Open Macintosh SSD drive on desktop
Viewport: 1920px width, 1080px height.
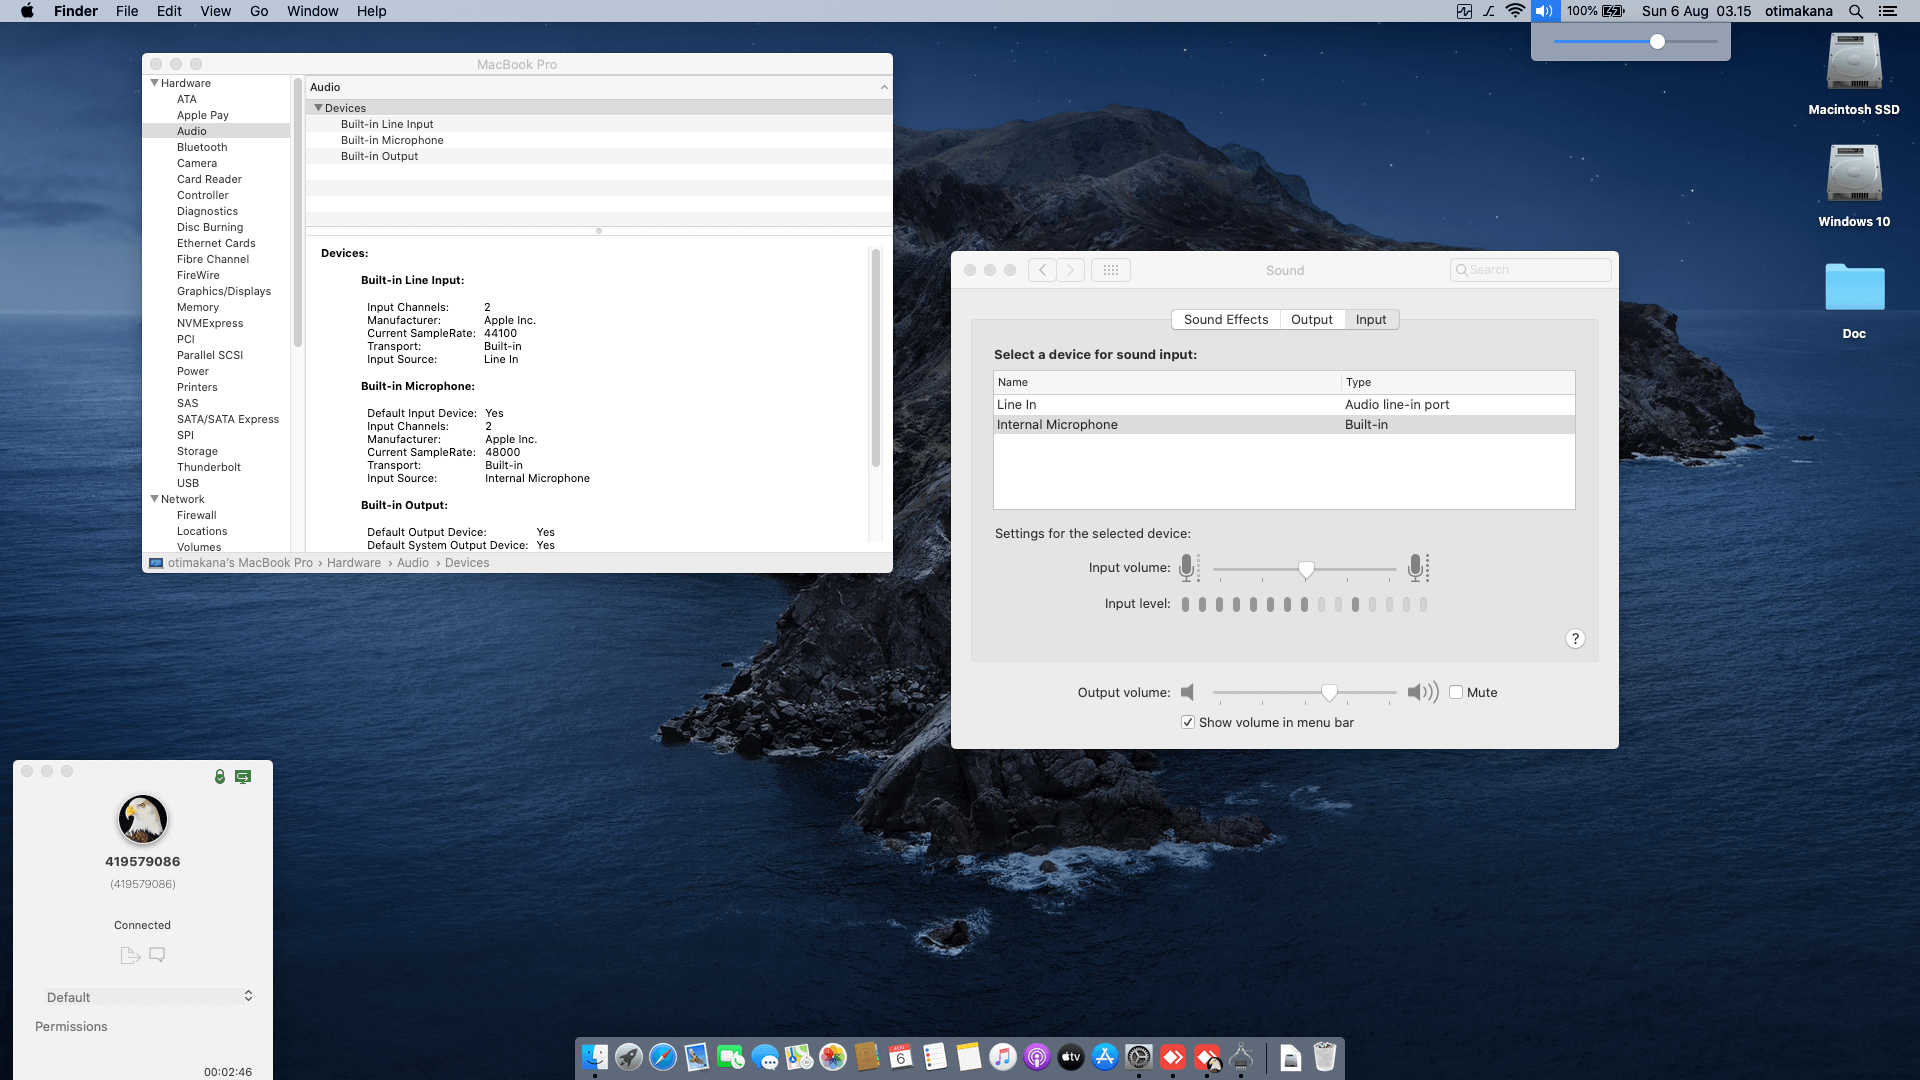click(1854, 62)
